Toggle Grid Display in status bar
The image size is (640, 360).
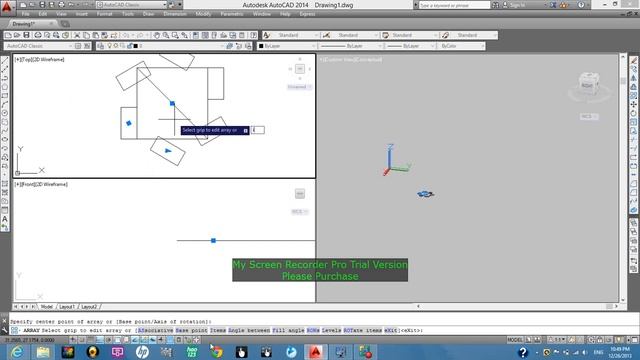click(91, 340)
